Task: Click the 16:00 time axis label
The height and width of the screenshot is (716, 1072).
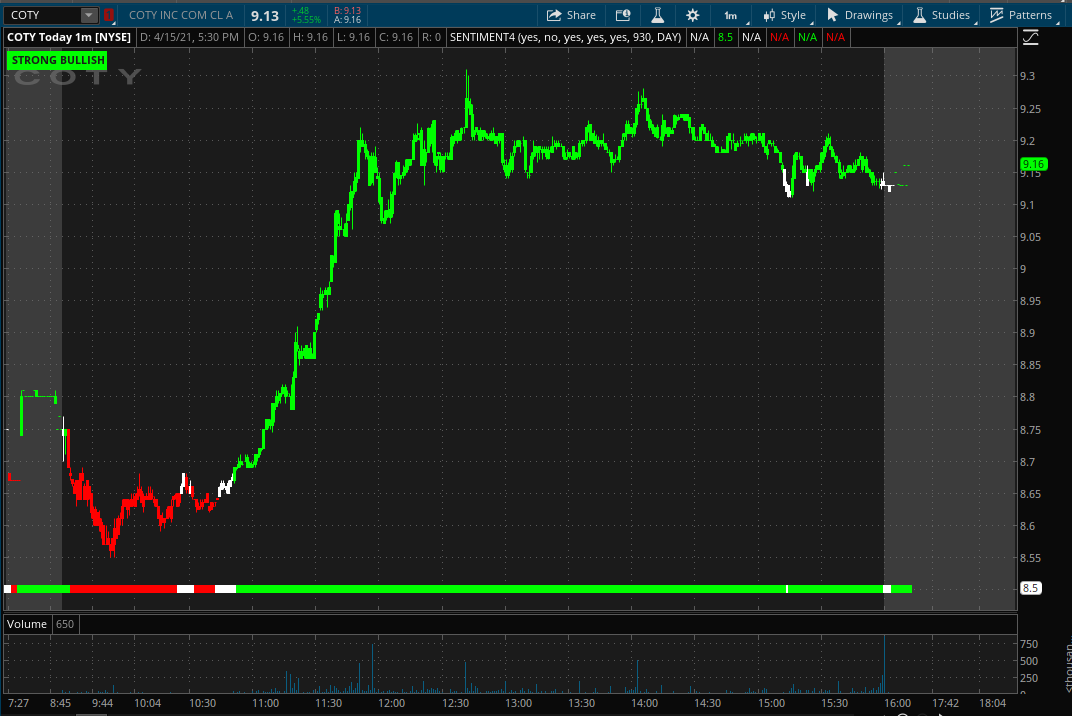Action: [897, 703]
